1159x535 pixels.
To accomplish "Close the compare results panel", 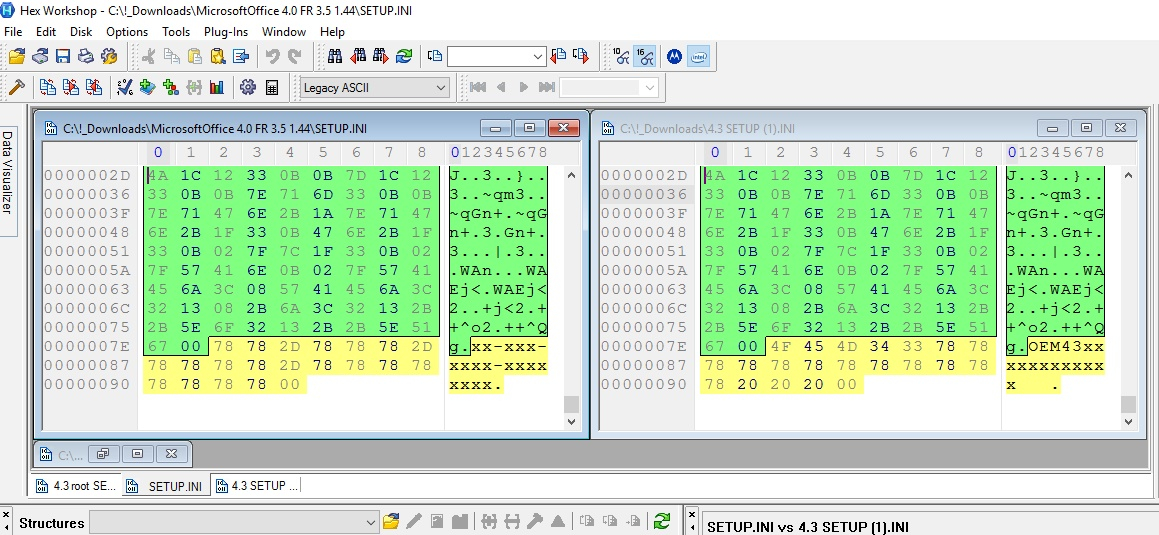I will 692,514.
